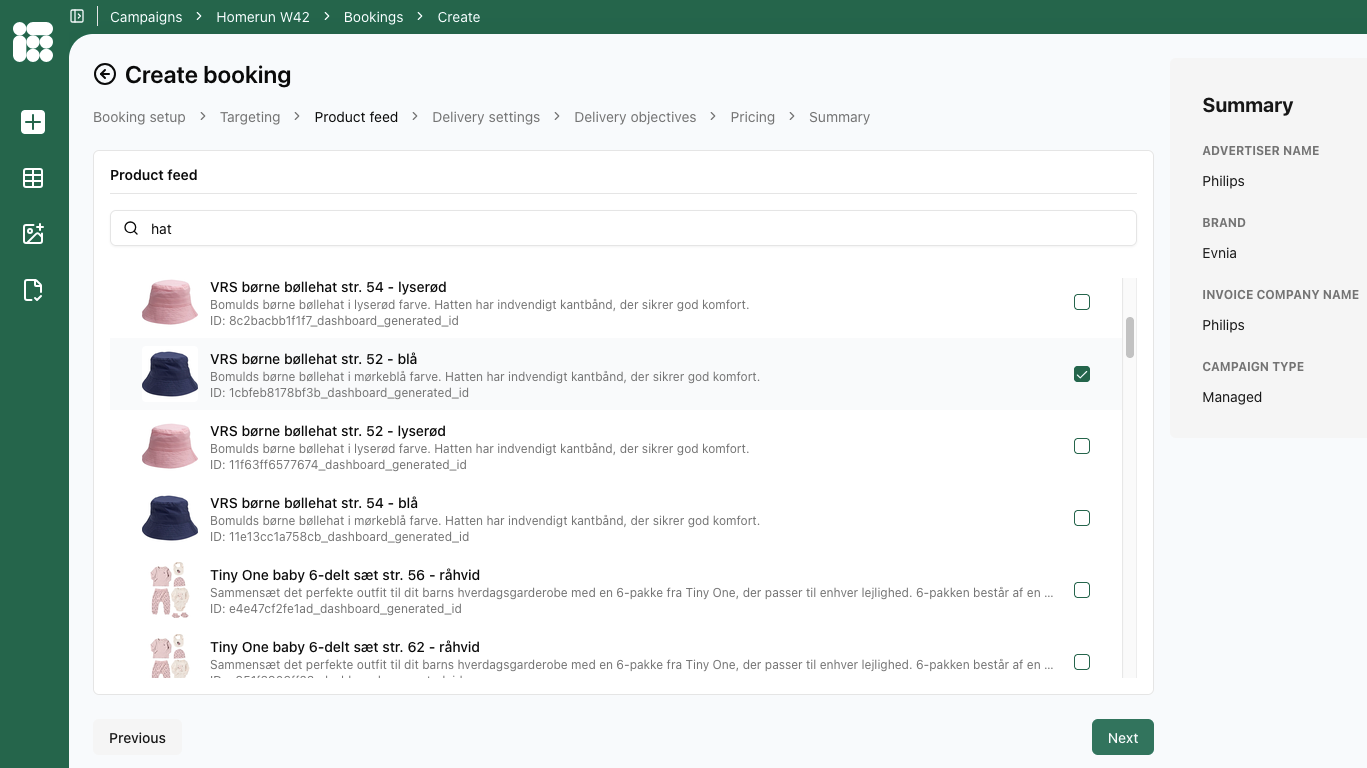Open the table grid icon in the sidebar
The height and width of the screenshot is (768, 1367).
point(33,178)
